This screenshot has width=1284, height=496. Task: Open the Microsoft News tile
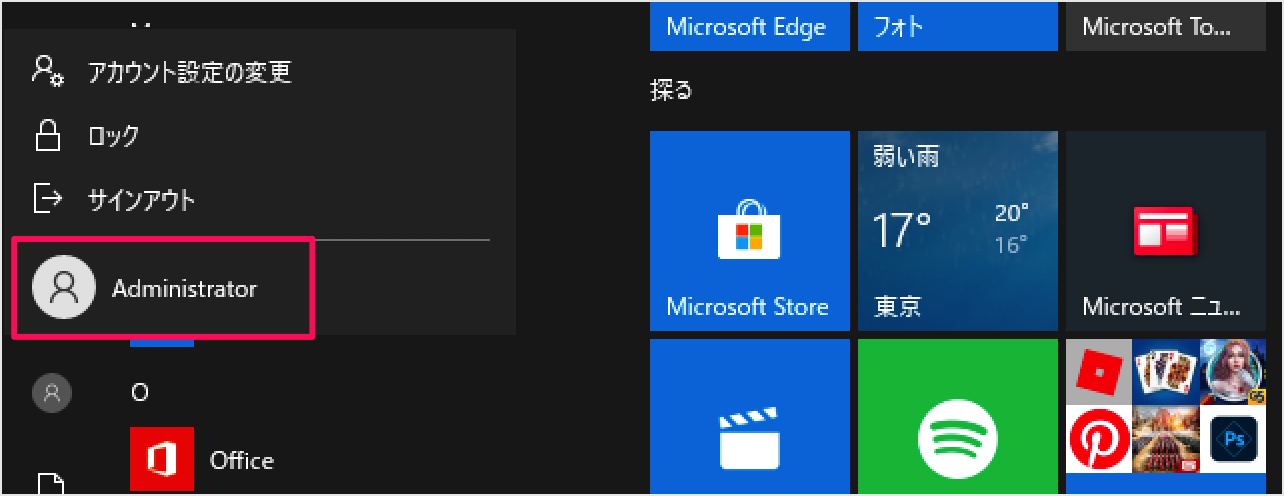(1165, 230)
